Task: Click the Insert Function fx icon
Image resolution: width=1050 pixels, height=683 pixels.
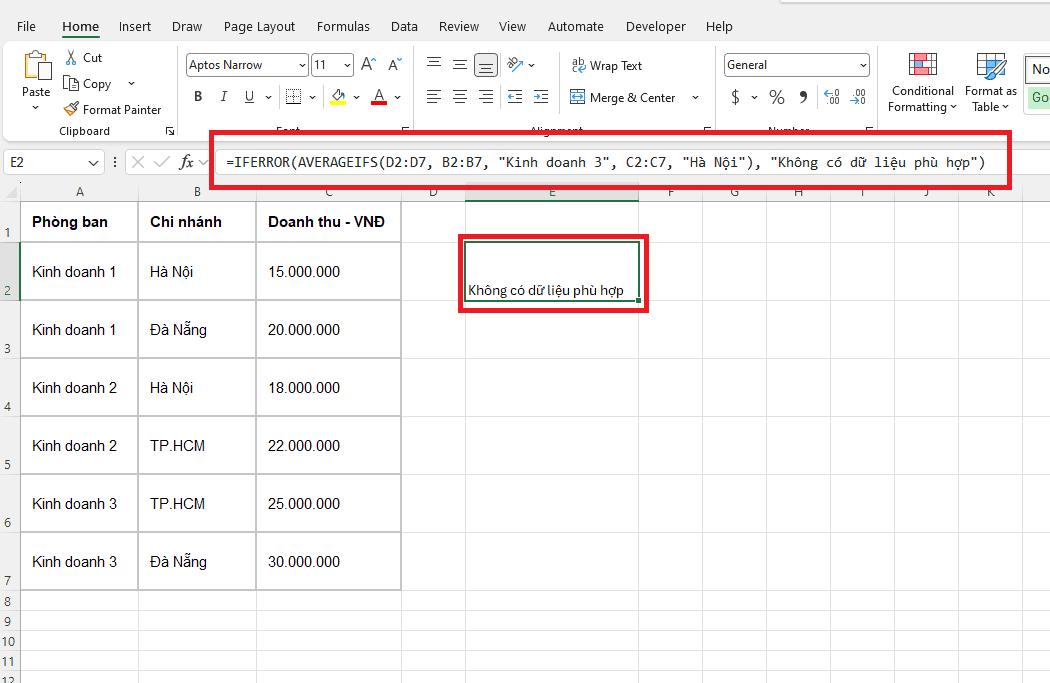Action: [x=186, y=162]
